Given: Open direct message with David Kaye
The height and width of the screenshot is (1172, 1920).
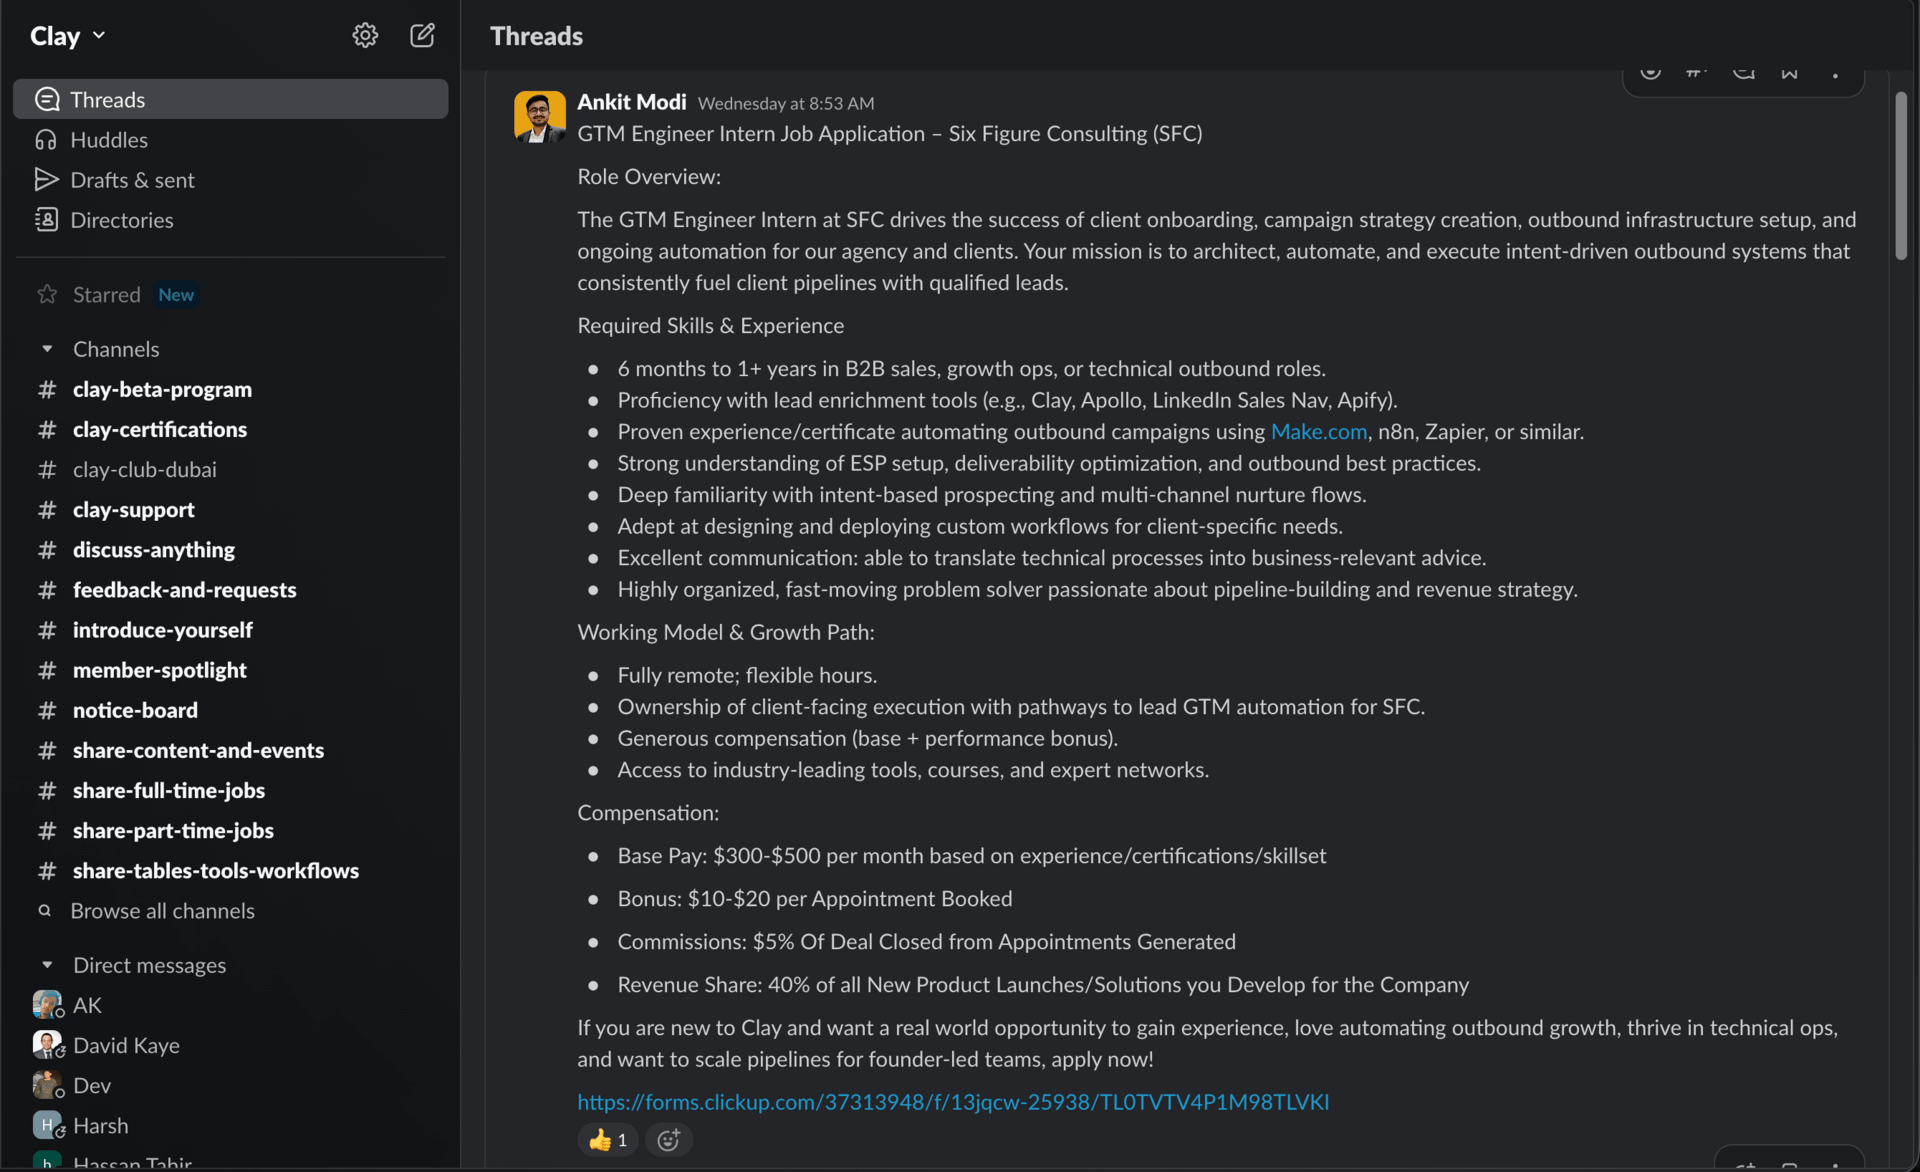Looking at the screenshot, I should pyautogui.click(x=126, y=1045).
